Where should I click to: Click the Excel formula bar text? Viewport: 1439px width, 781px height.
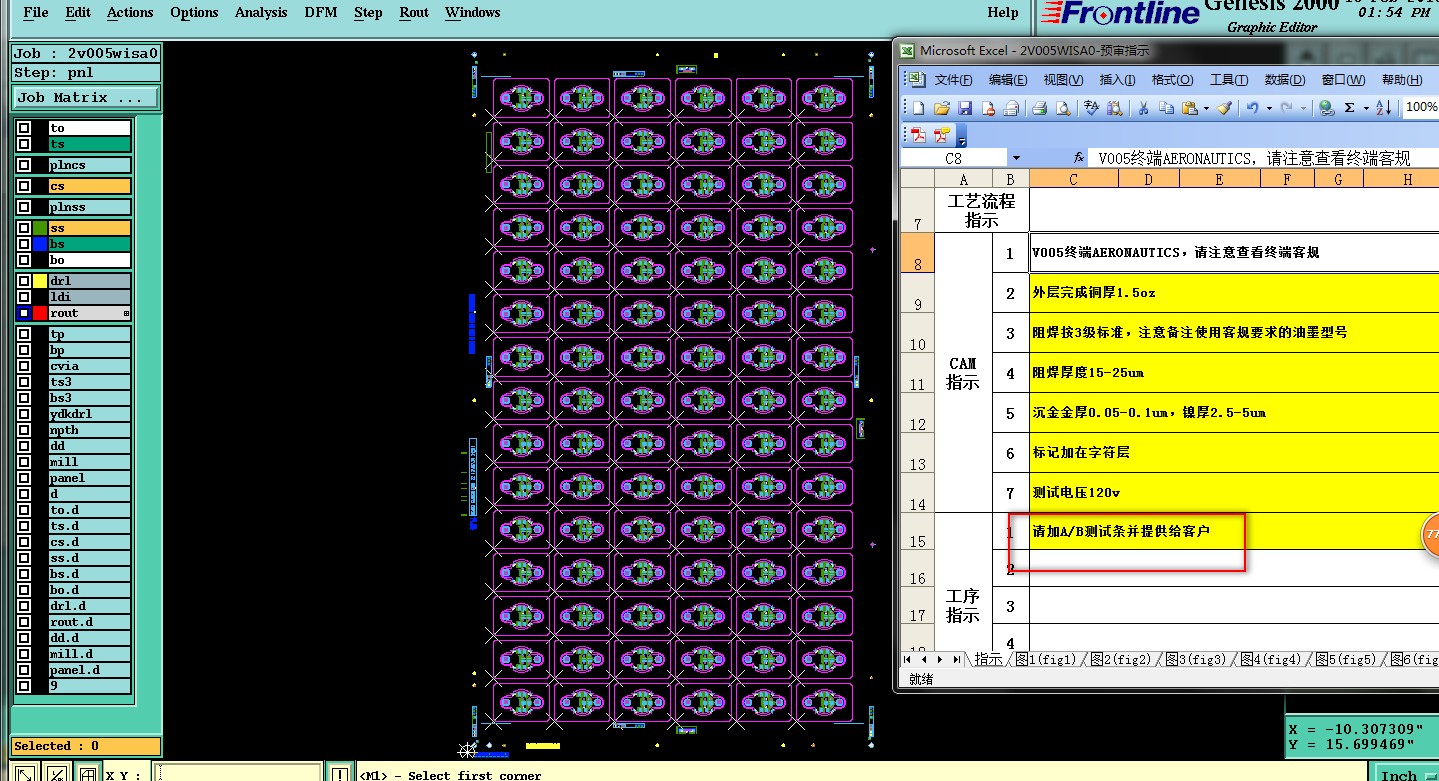tap(1254, 158)
